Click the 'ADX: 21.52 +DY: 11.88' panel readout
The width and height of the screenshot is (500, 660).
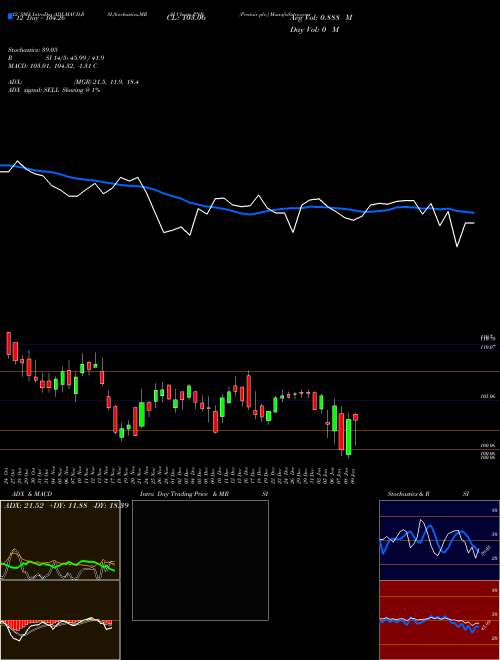pos(66,505)
